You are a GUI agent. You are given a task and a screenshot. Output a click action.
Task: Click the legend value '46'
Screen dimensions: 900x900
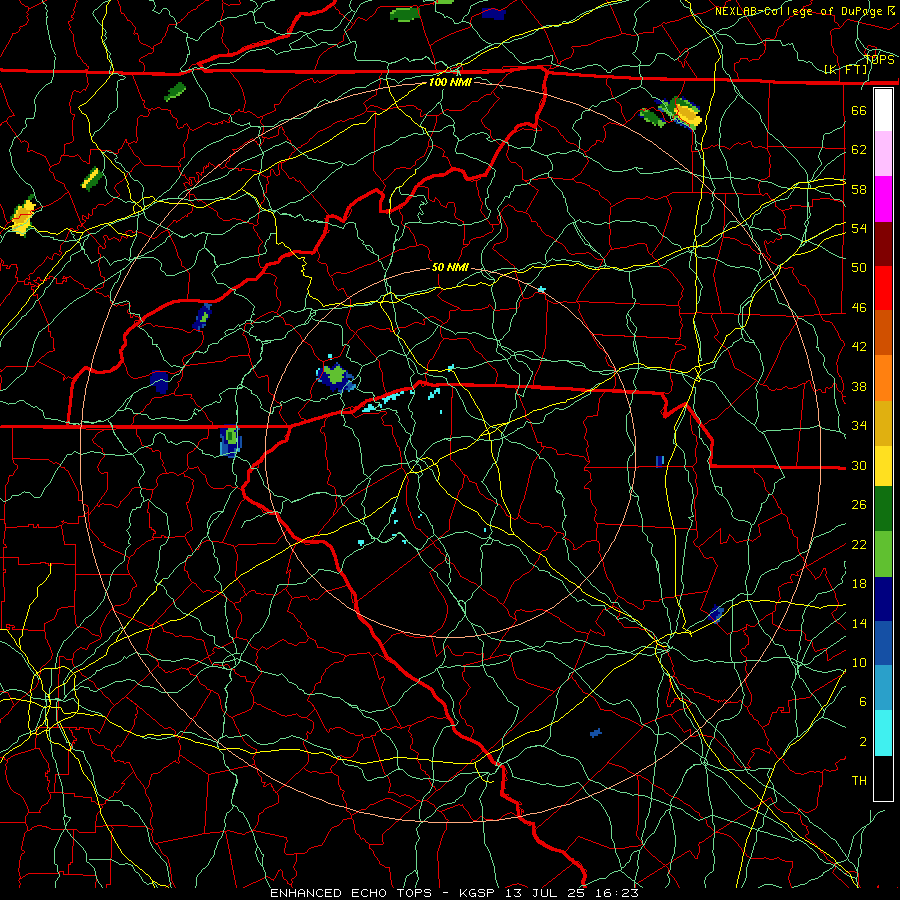[859, 308]
